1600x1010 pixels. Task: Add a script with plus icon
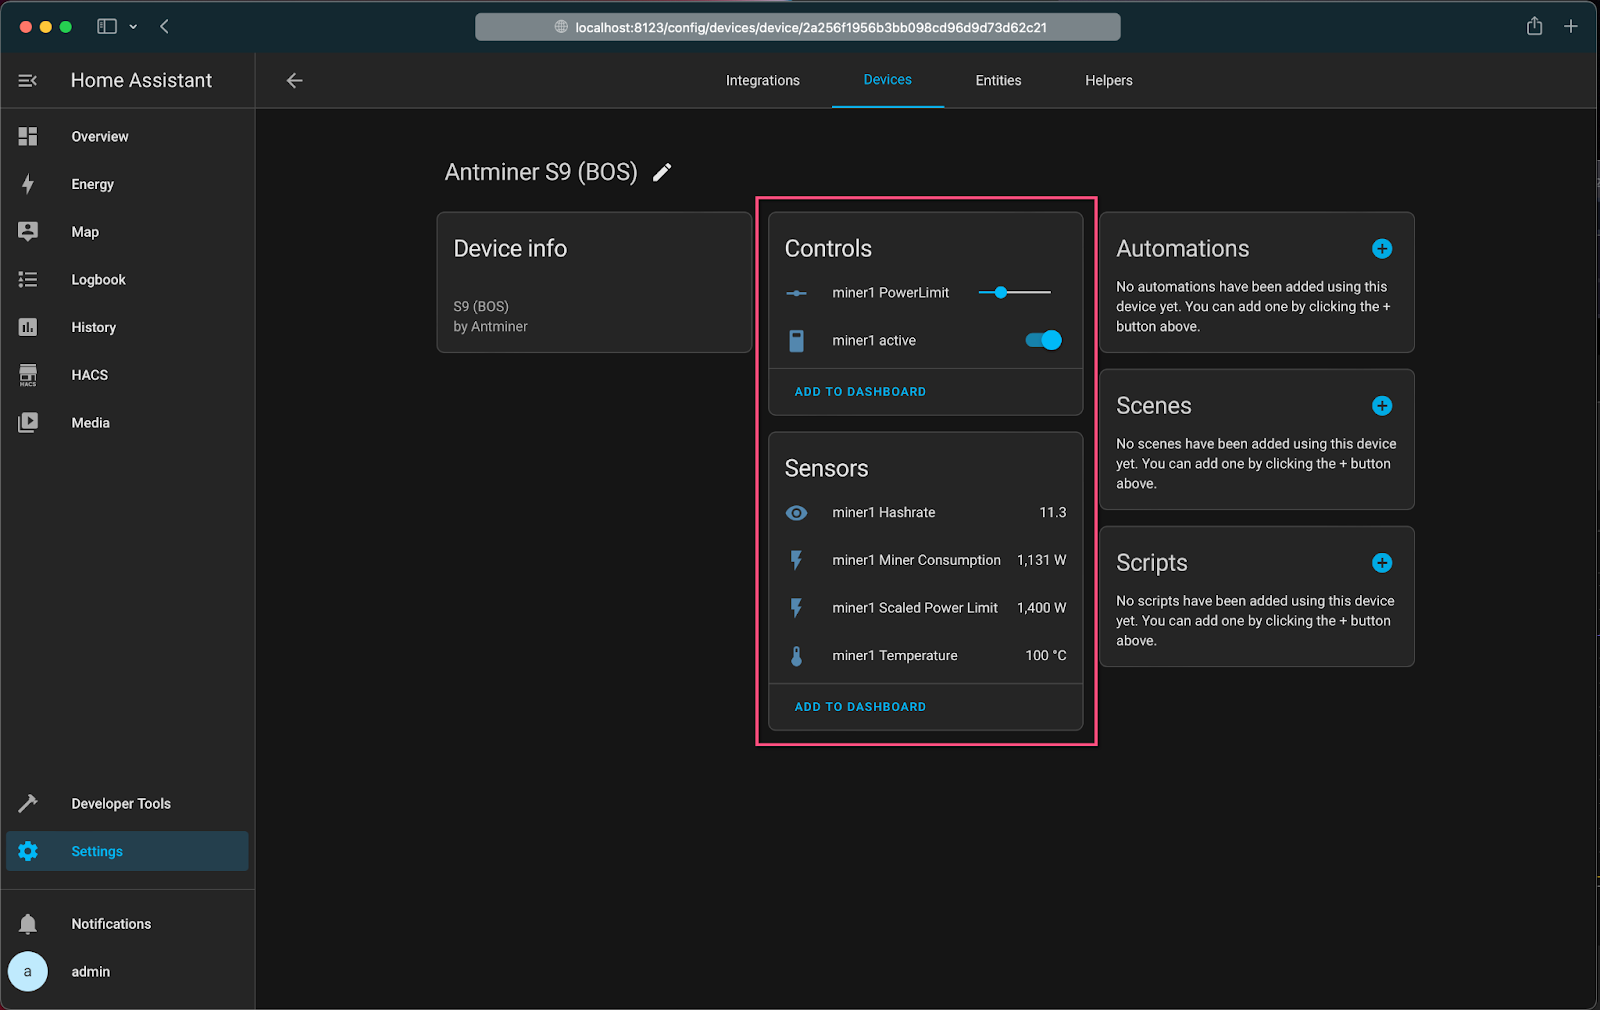pos(1382,562)
